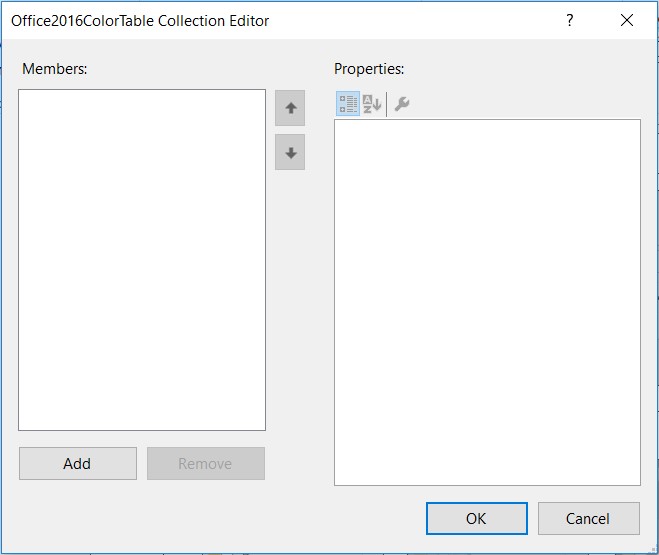Image resolution: width=659 pixels, height=555 pixels.
Task: Move member up with the up arrow
Action: [x=290, y=108]
